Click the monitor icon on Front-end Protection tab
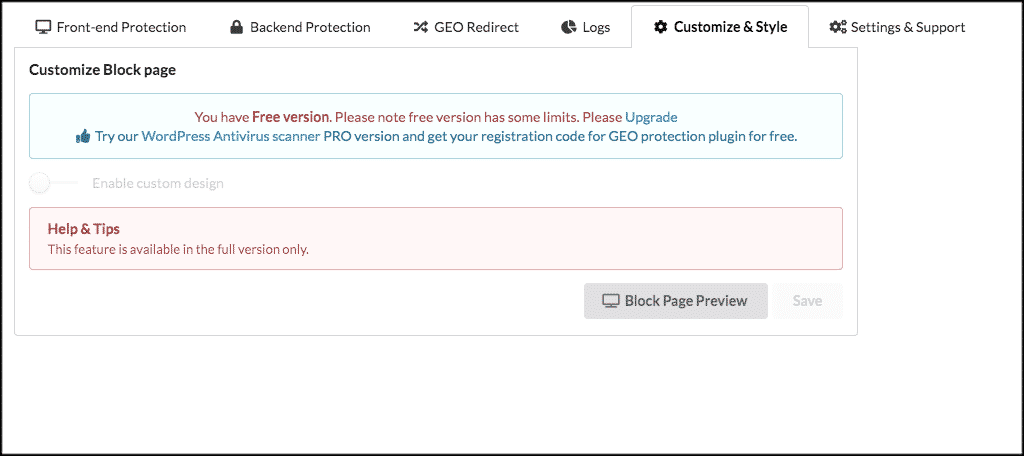 pos(43,27)
